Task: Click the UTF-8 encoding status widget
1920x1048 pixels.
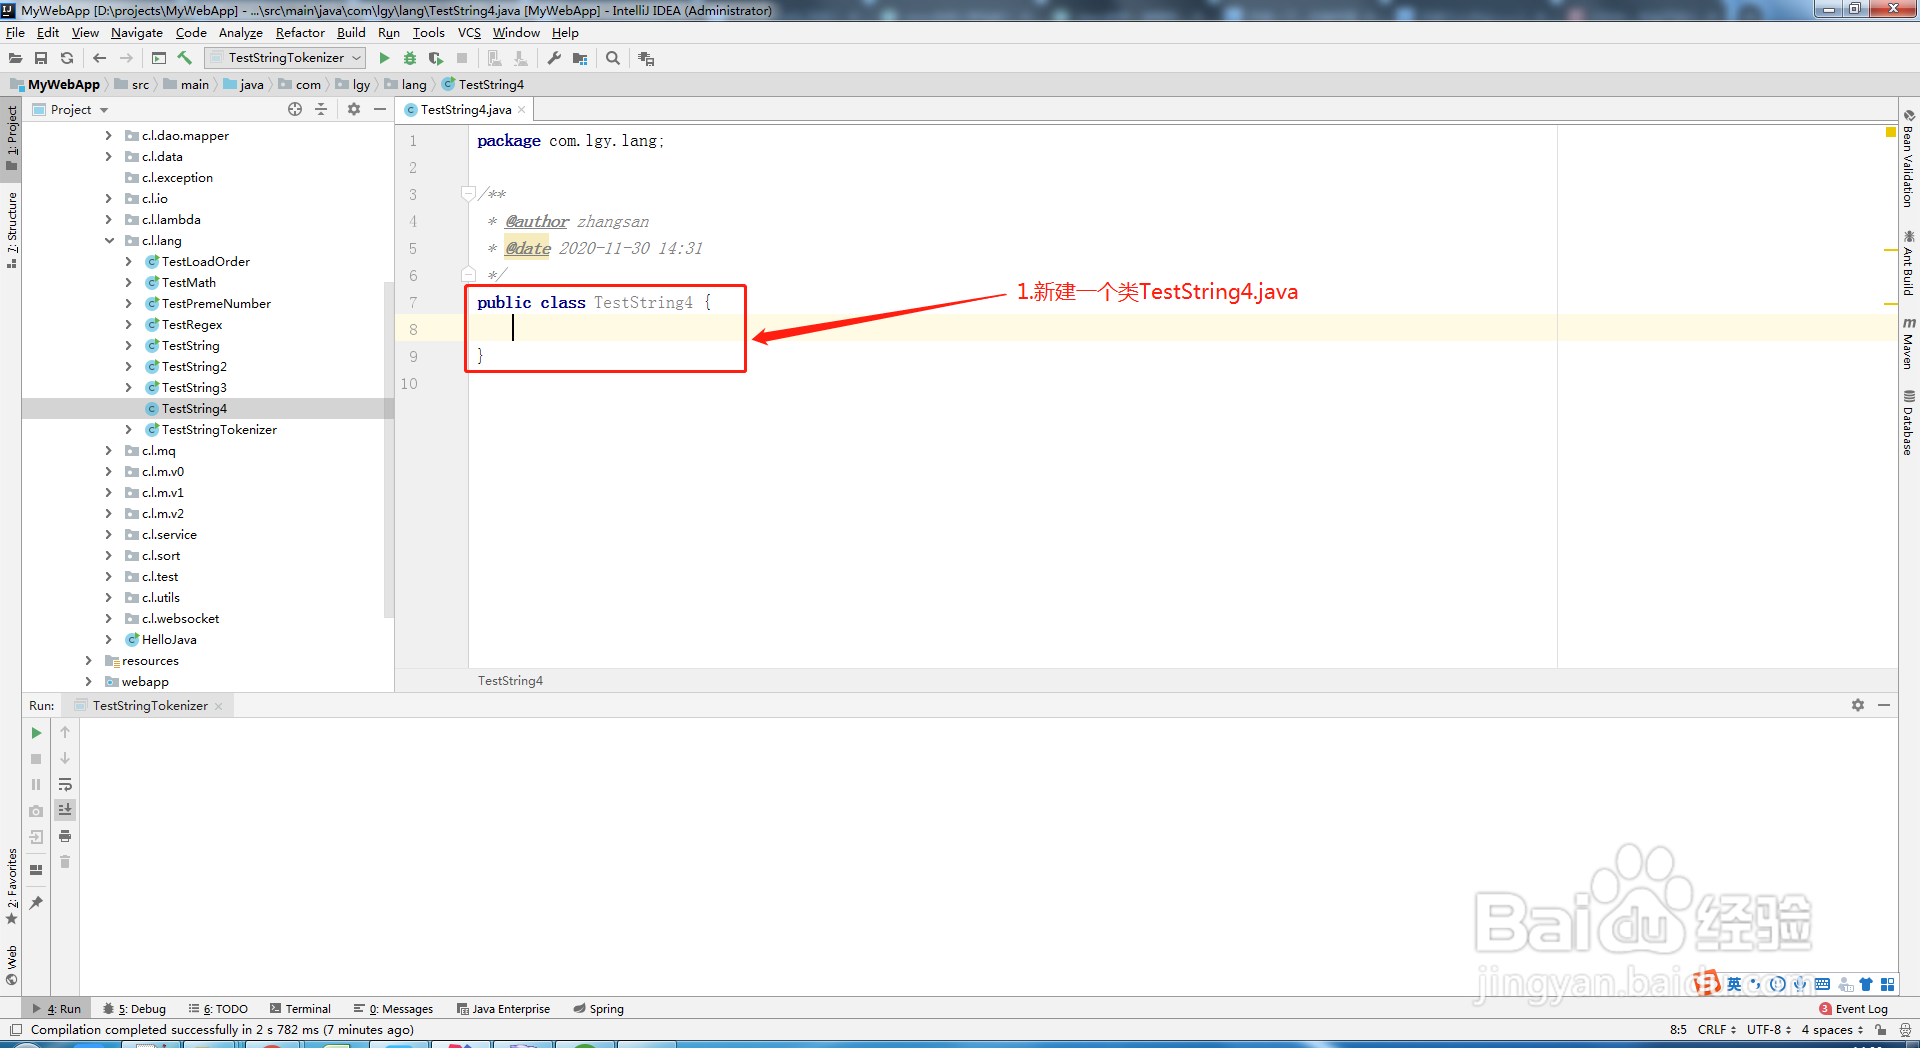Action: coord(1768,1029)
